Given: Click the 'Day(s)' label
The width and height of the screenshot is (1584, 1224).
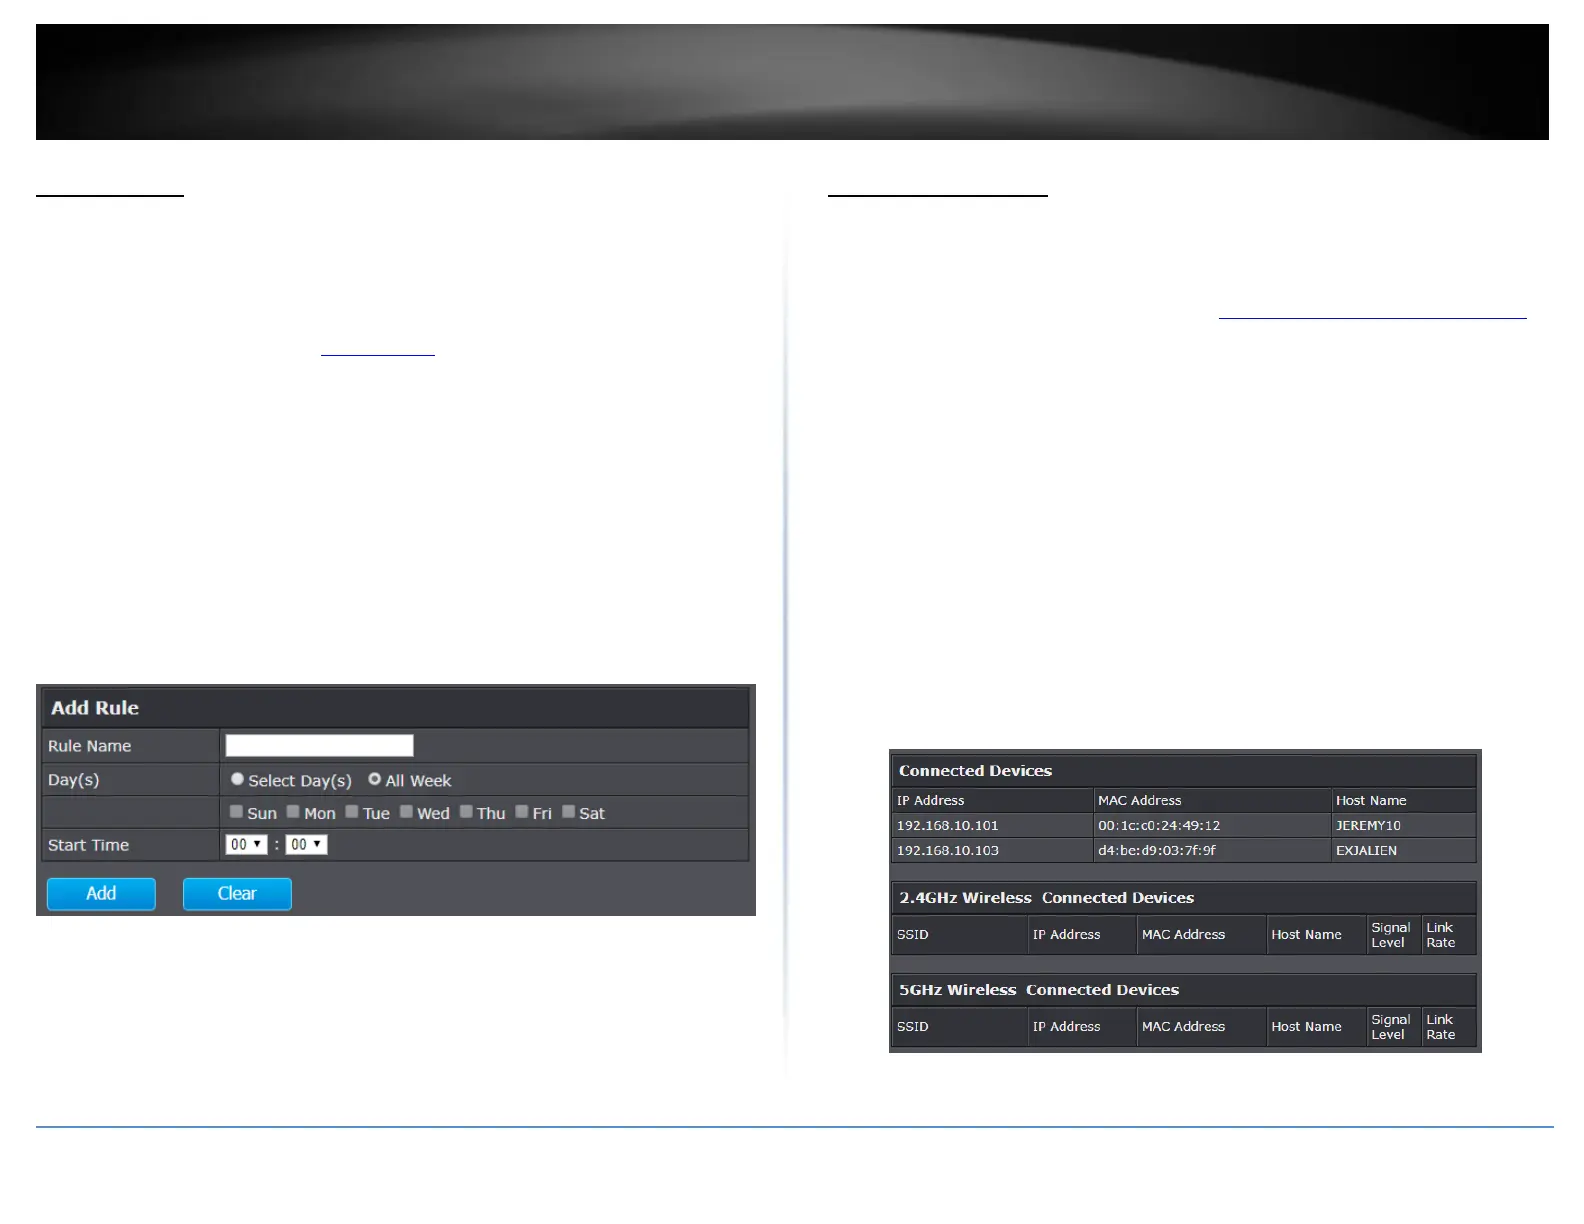Looking at the screenshot, I should (73, 780).
